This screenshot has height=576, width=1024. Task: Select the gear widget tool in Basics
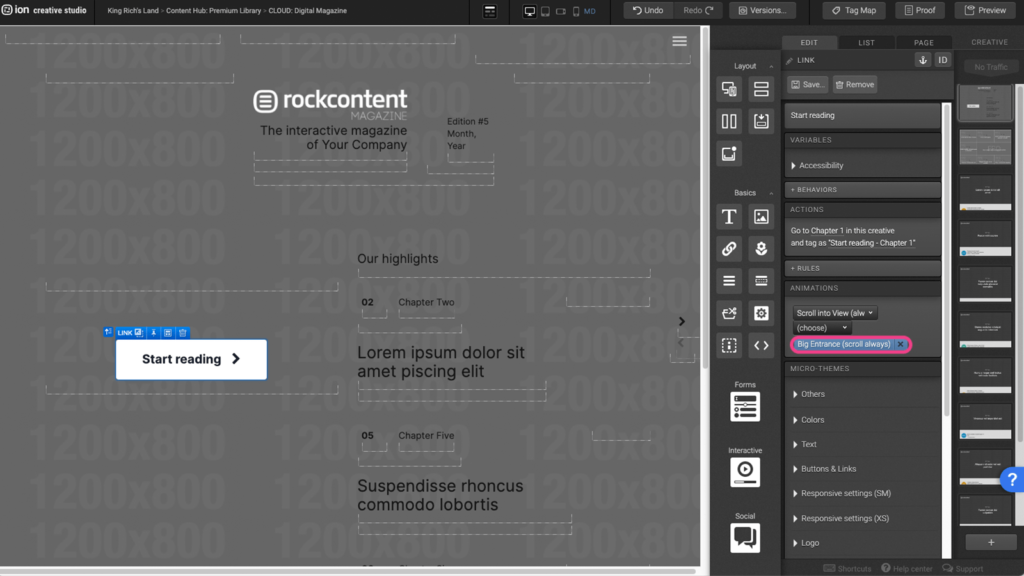[x=761, y=313]
